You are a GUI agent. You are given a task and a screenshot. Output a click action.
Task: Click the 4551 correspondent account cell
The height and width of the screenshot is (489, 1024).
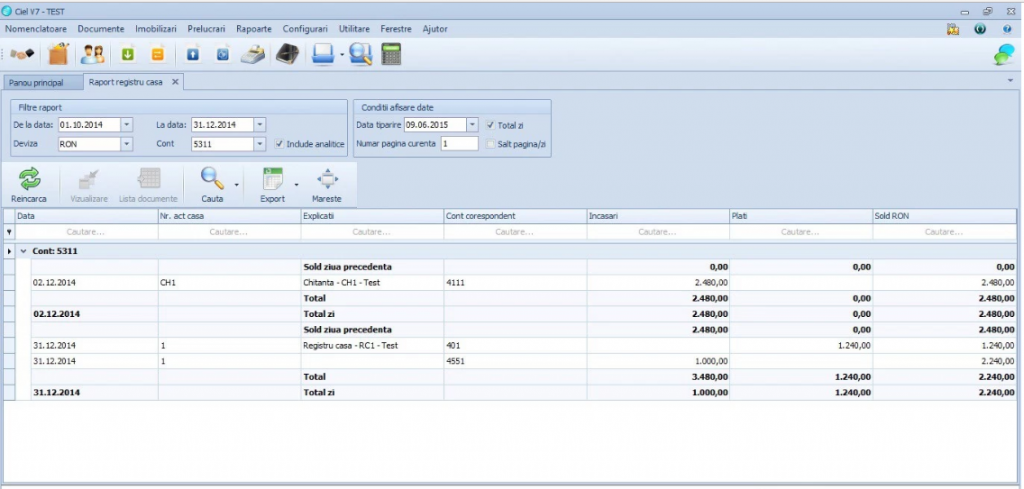515,361
